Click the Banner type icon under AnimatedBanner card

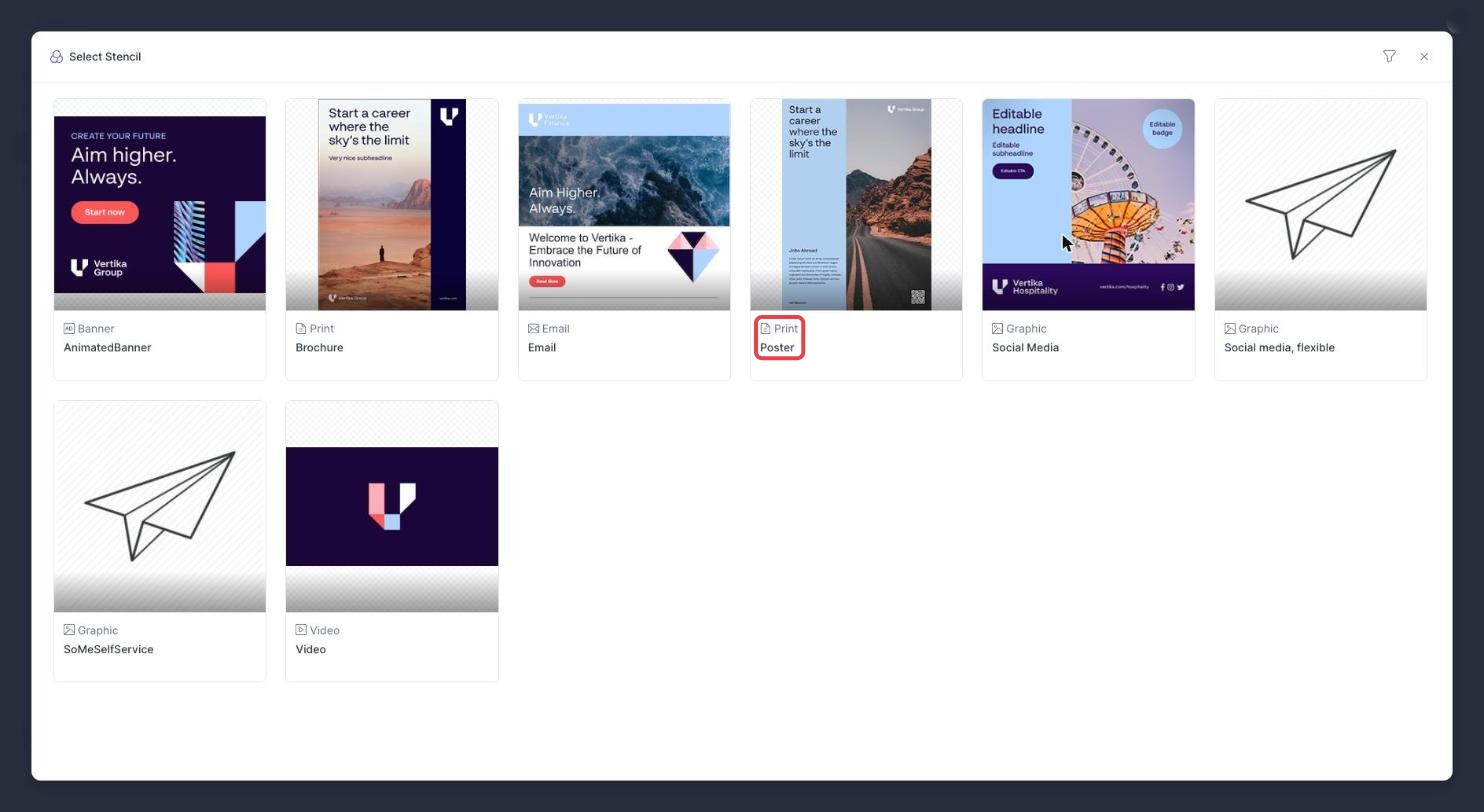[69, 328]
